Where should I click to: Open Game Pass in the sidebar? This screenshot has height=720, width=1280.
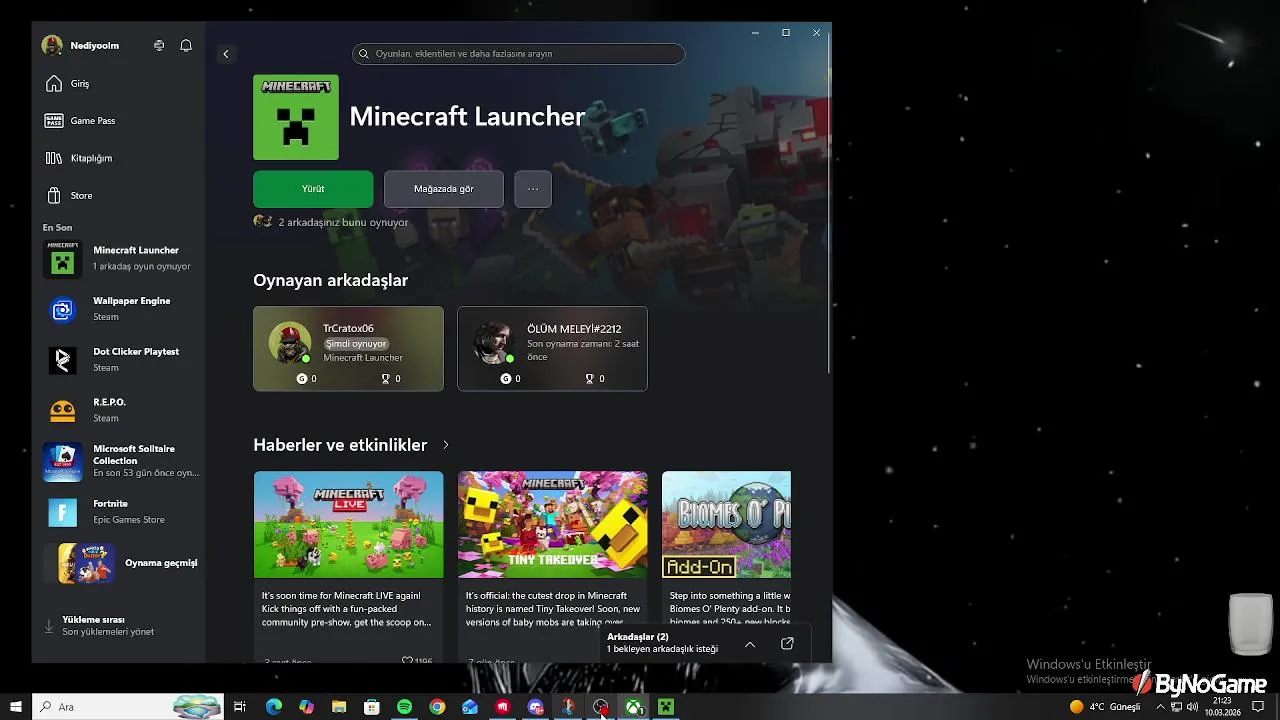coord(118,121)
